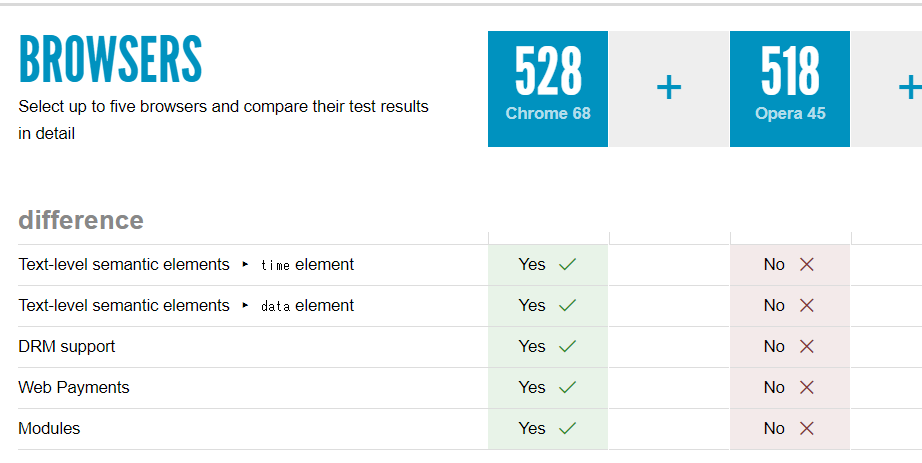Open the Web Payments row
Screen dimensions: 922x463
tap(74, 388)
